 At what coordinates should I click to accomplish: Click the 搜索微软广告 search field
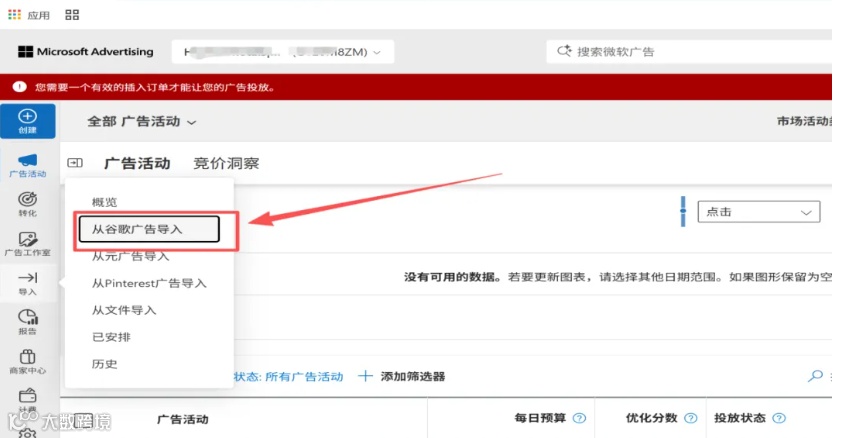pyautogui.click(x=689, y=52)
